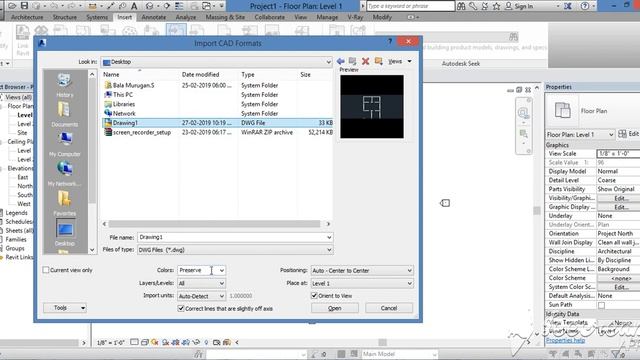Switch to the Manage ribbon tab
The height and width of the screenshot is (360, 640).
pos(327,17)
